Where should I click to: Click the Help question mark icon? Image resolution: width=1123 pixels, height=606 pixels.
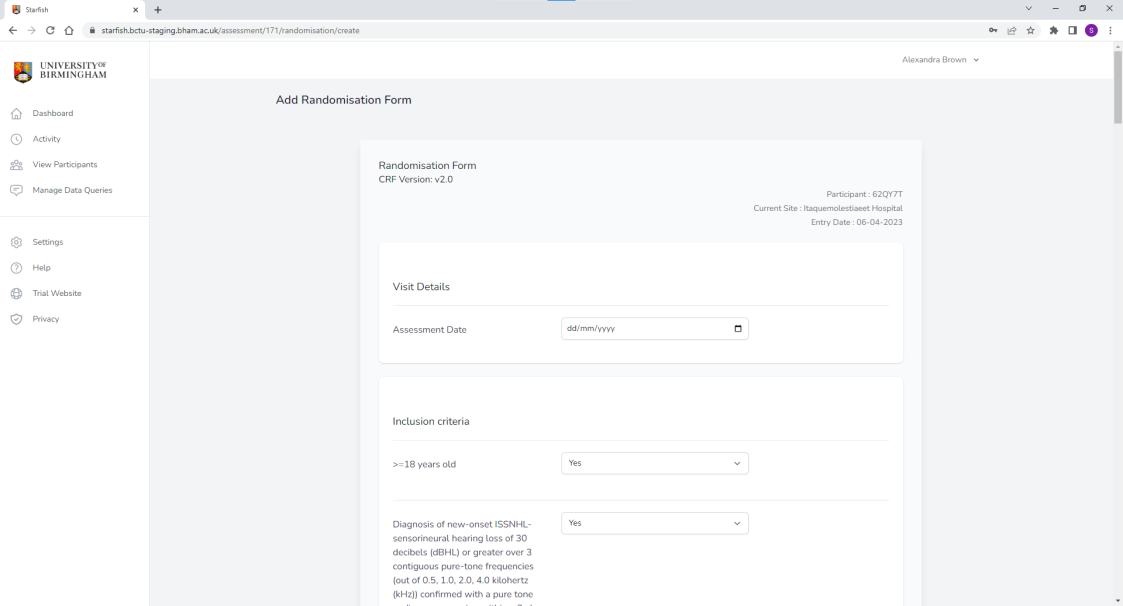pyautogui.click(x=16, y=268)
